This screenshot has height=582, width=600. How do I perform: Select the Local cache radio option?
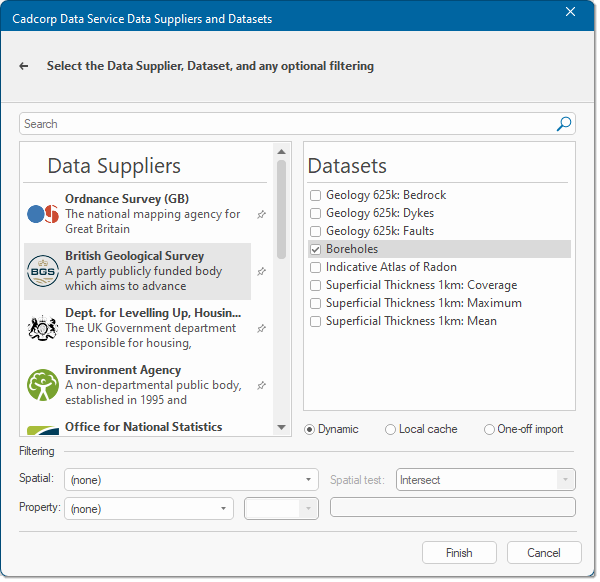click(x=390, y=430)
